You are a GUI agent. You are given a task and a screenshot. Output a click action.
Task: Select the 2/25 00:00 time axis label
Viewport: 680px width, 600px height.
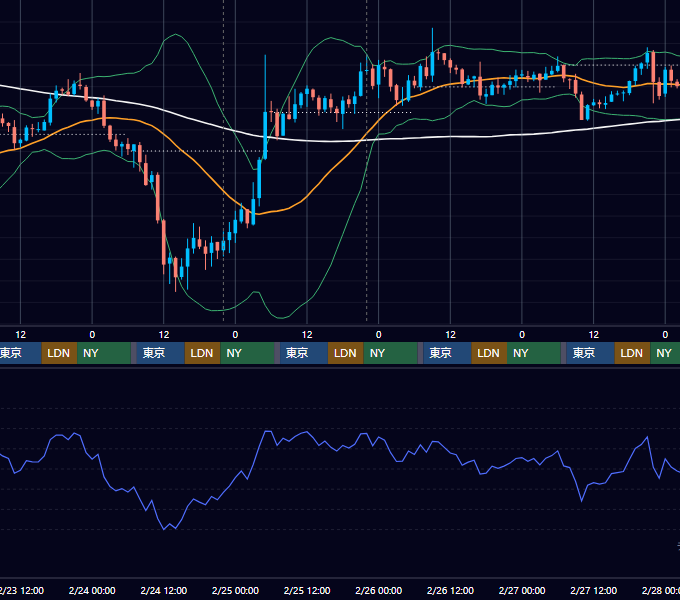pyautogui.click(x=235, y=590)
